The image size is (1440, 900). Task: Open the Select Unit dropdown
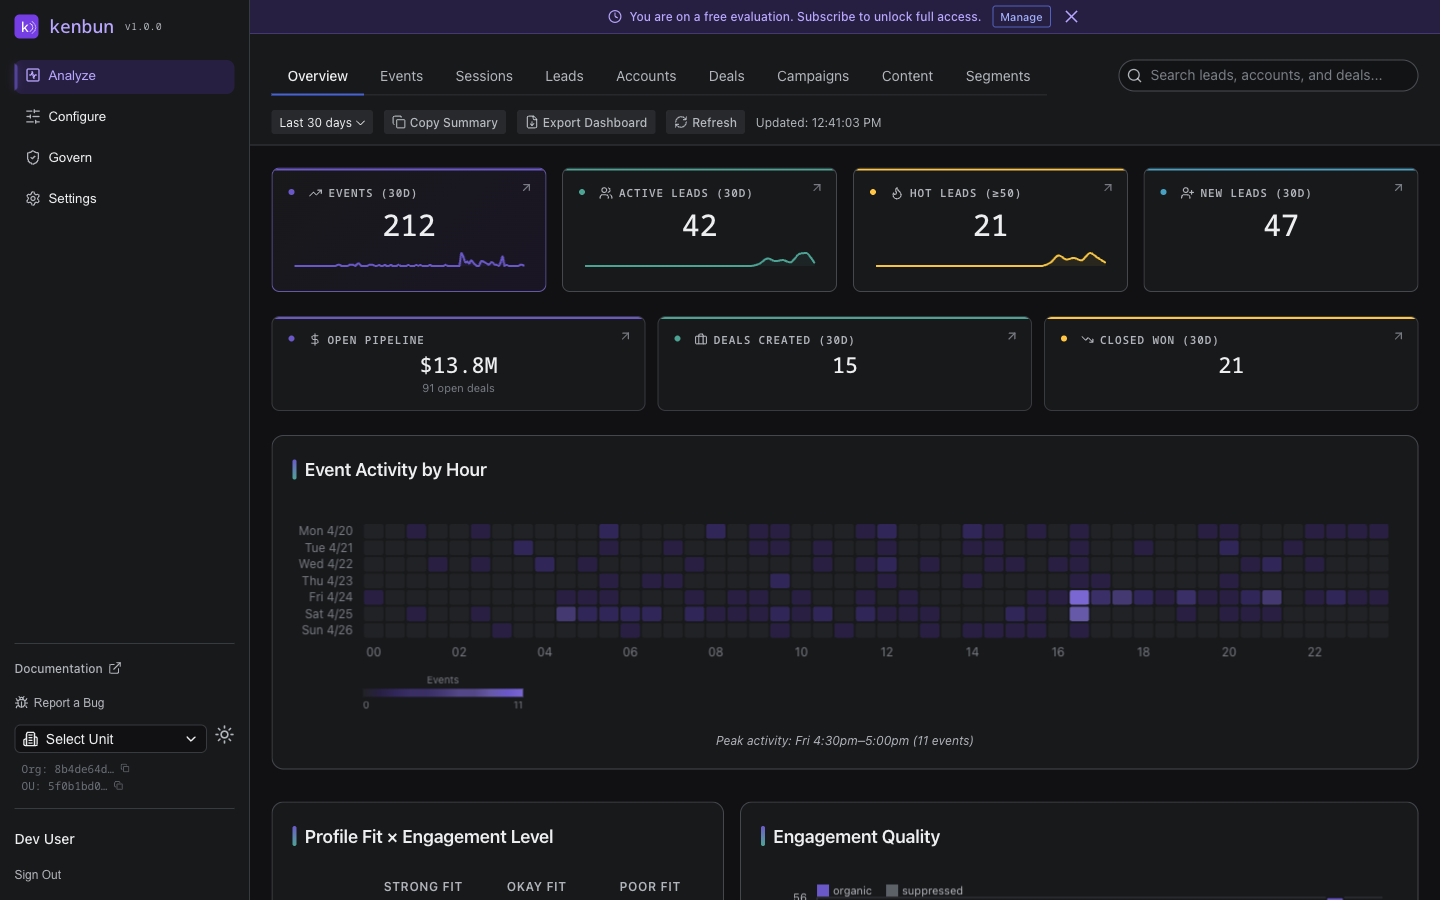[110, 739]
